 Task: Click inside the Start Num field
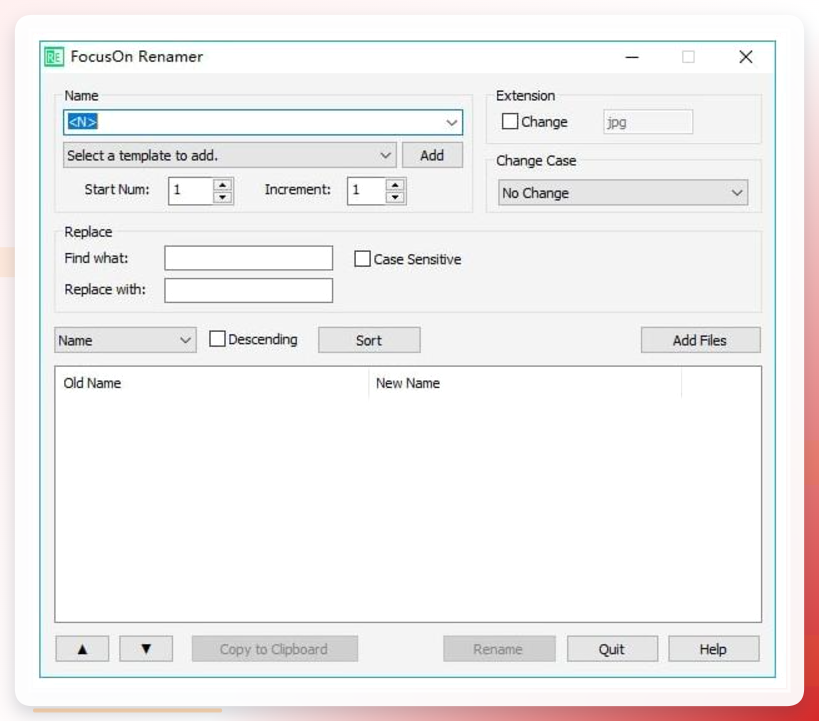pyautogui.click(x=191, y=191)
